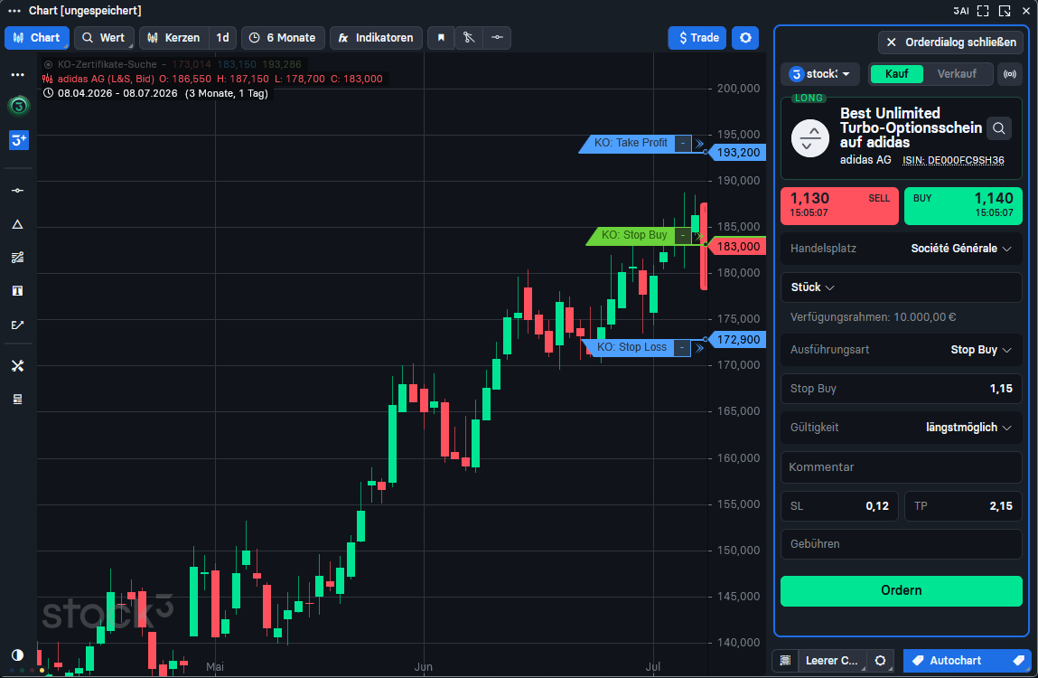This screenshot has width=1038, height=678.
Task: Click the 193,200 Take Profit price marker
Action: click(x=738, y=152)
